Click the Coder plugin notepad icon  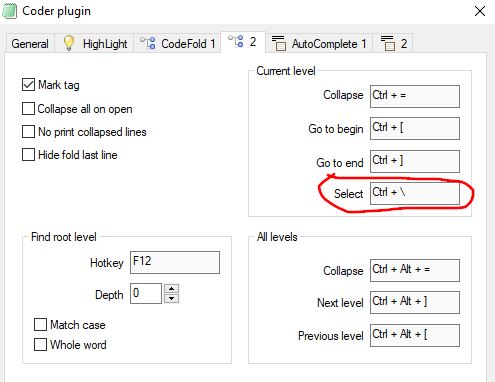click(x=9, y=11)
